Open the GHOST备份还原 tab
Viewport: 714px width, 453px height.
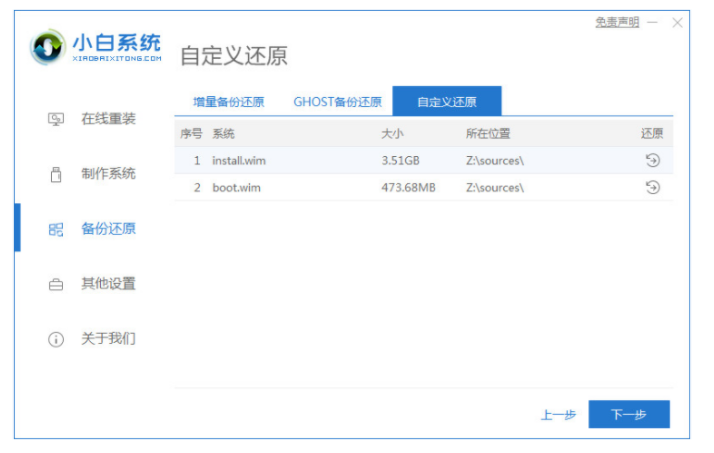click(337, 102)
